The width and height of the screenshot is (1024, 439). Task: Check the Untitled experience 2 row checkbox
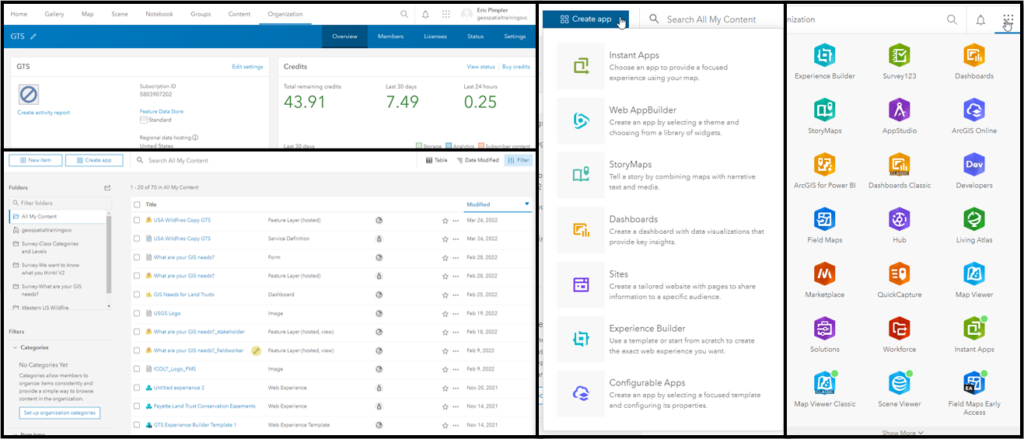point(136,387)
